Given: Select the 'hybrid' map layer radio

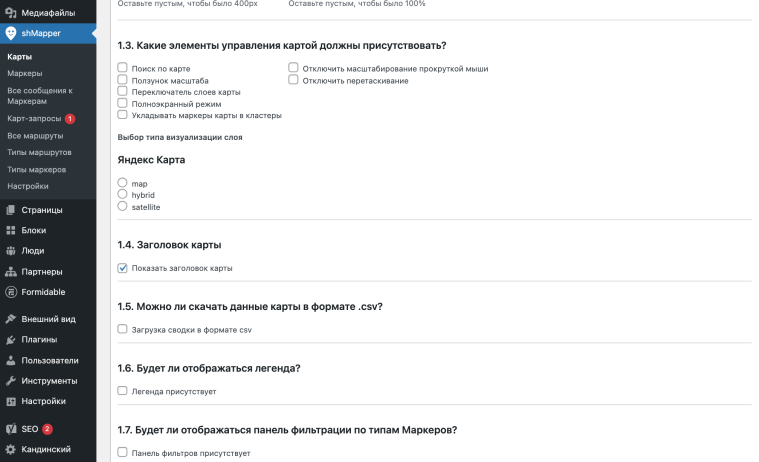Looking at the screenshot, I should coord(123,195).
